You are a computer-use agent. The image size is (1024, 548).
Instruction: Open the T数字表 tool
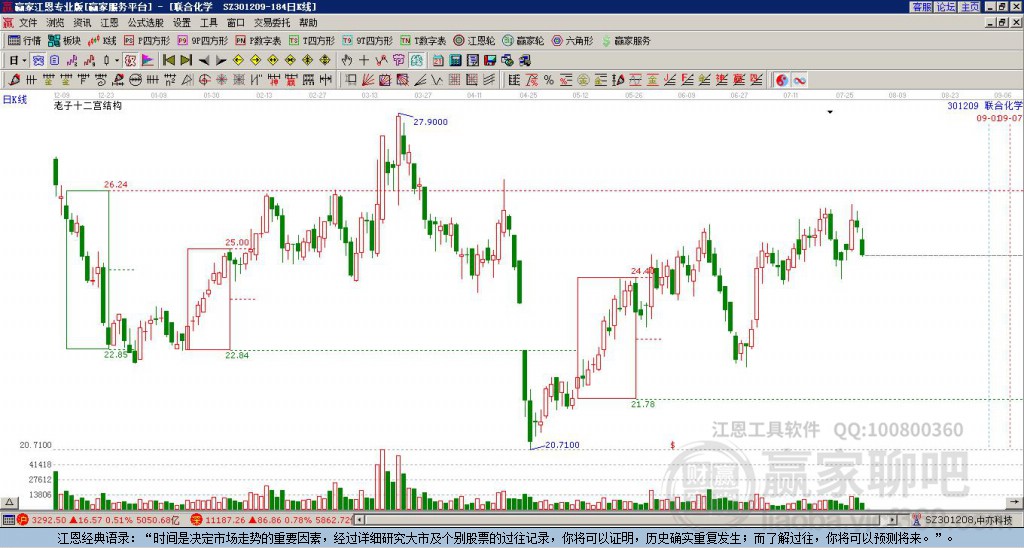[423, 40]
